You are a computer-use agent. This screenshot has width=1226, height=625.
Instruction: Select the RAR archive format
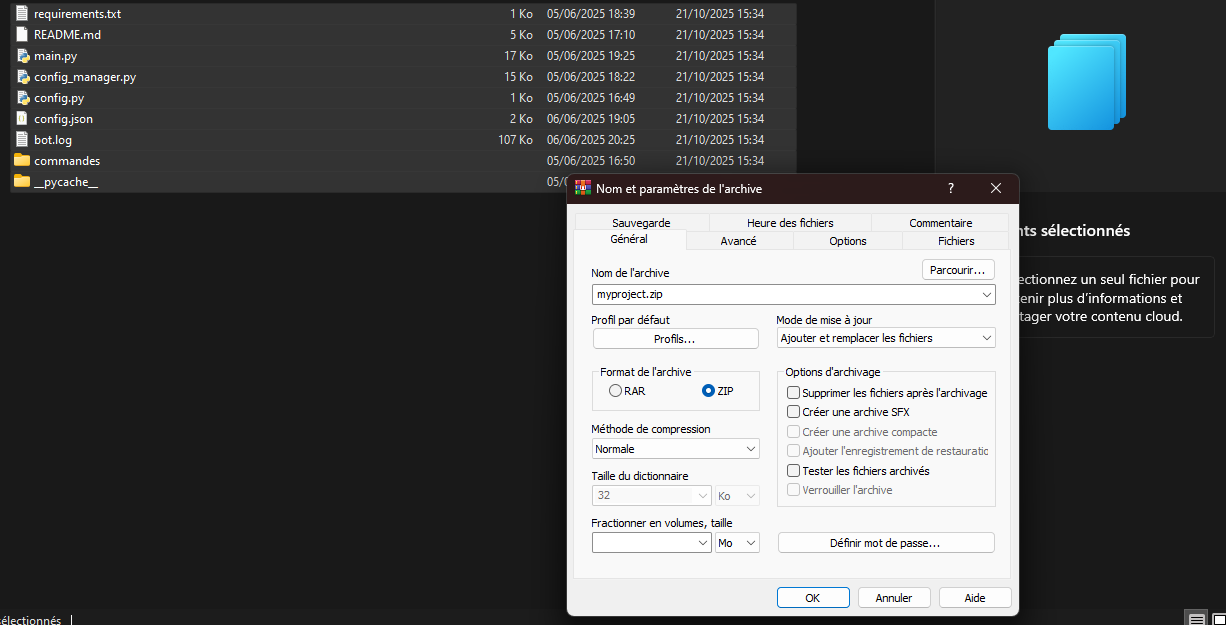tap(616, 390)
